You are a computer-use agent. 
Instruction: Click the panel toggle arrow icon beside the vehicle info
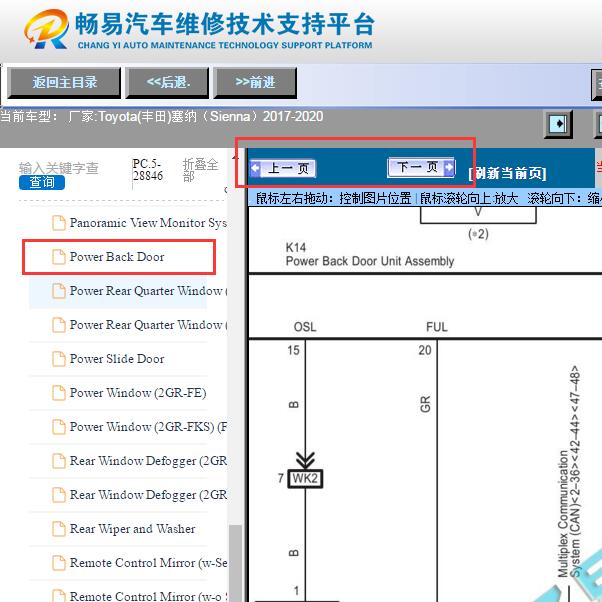coord(559,124)
